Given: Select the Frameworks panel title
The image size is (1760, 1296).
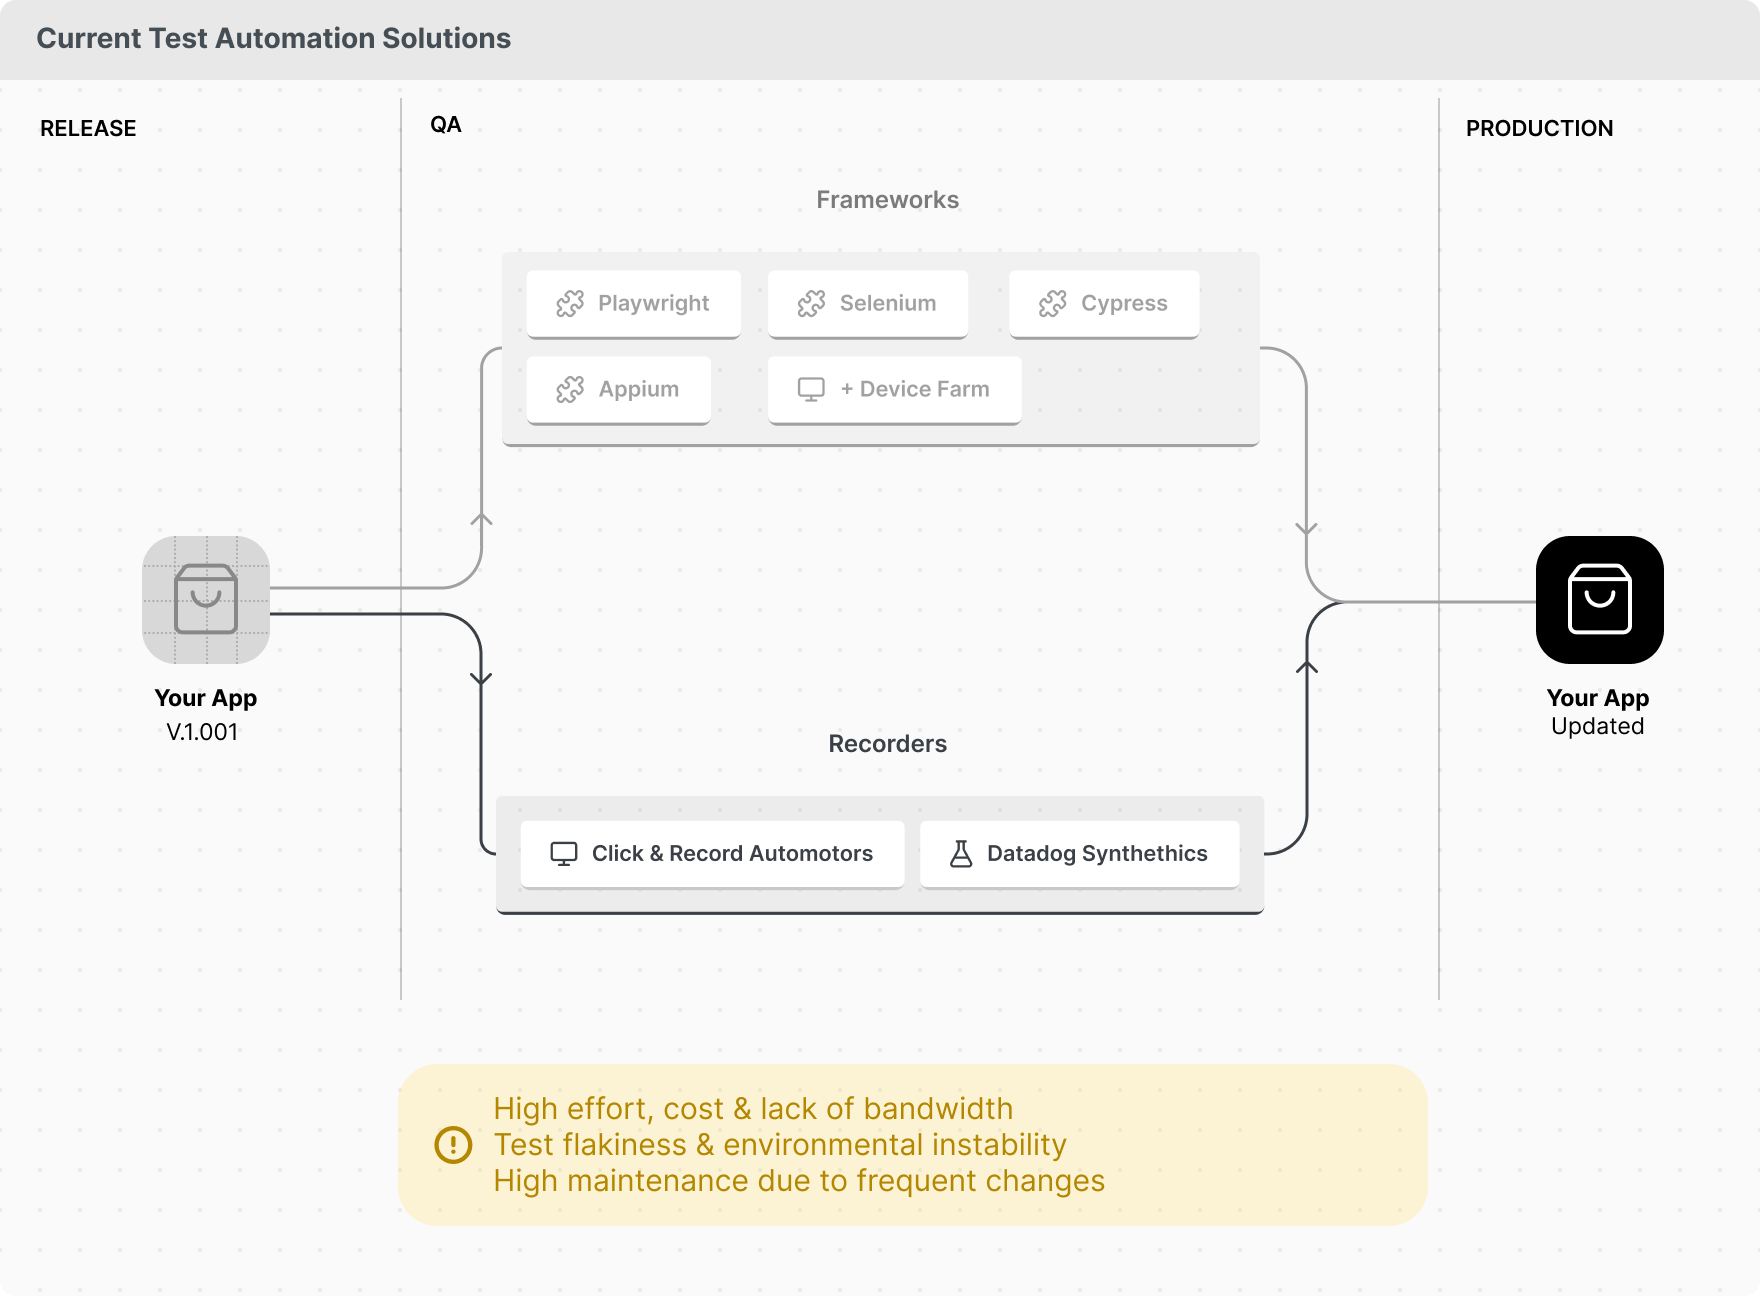Looking at the screenshot, I should coord(887,199).
